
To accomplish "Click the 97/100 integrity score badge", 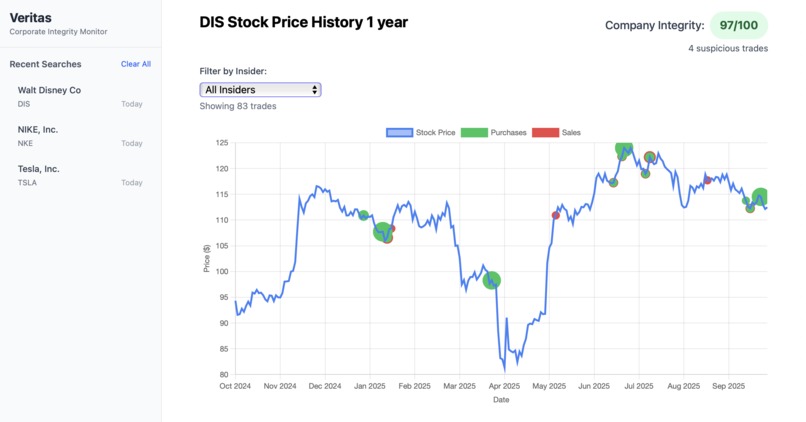I will pos(739,25).
